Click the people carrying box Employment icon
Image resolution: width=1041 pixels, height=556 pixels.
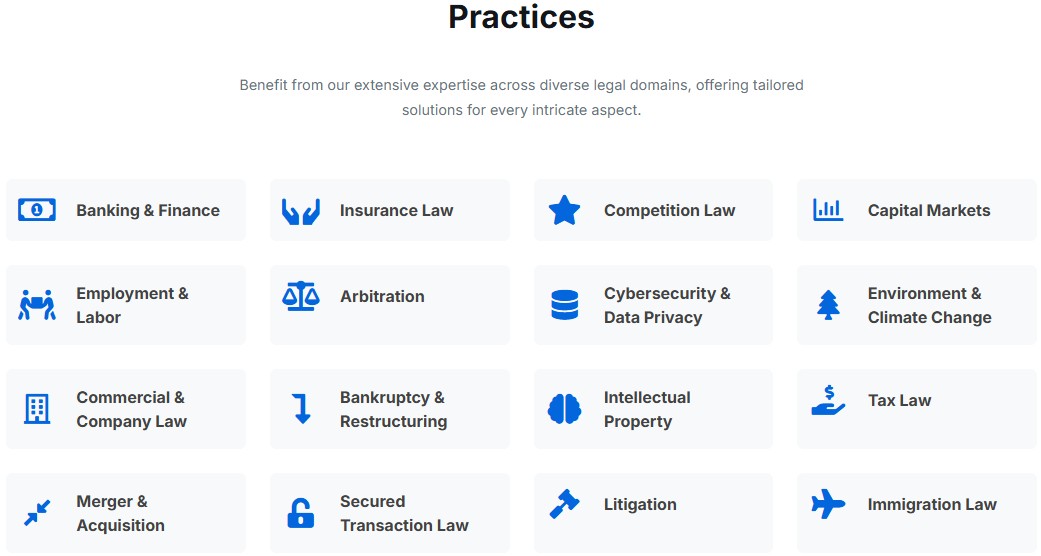coord(37,305)
